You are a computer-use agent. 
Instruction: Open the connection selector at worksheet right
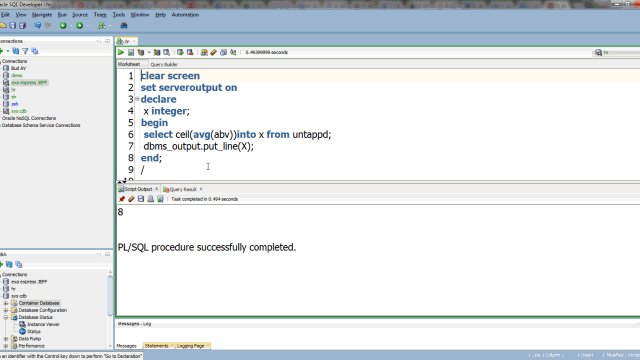(616, 52)
